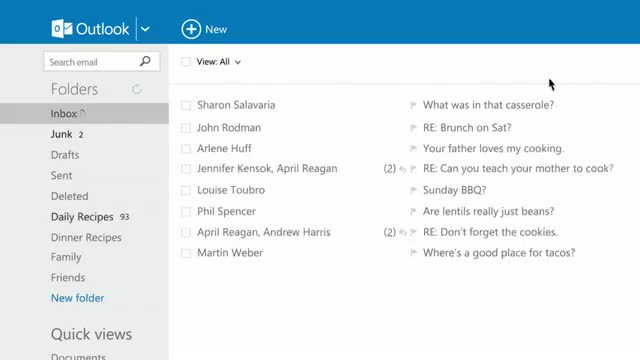
Task: Click the New button label
Action: 216,29
